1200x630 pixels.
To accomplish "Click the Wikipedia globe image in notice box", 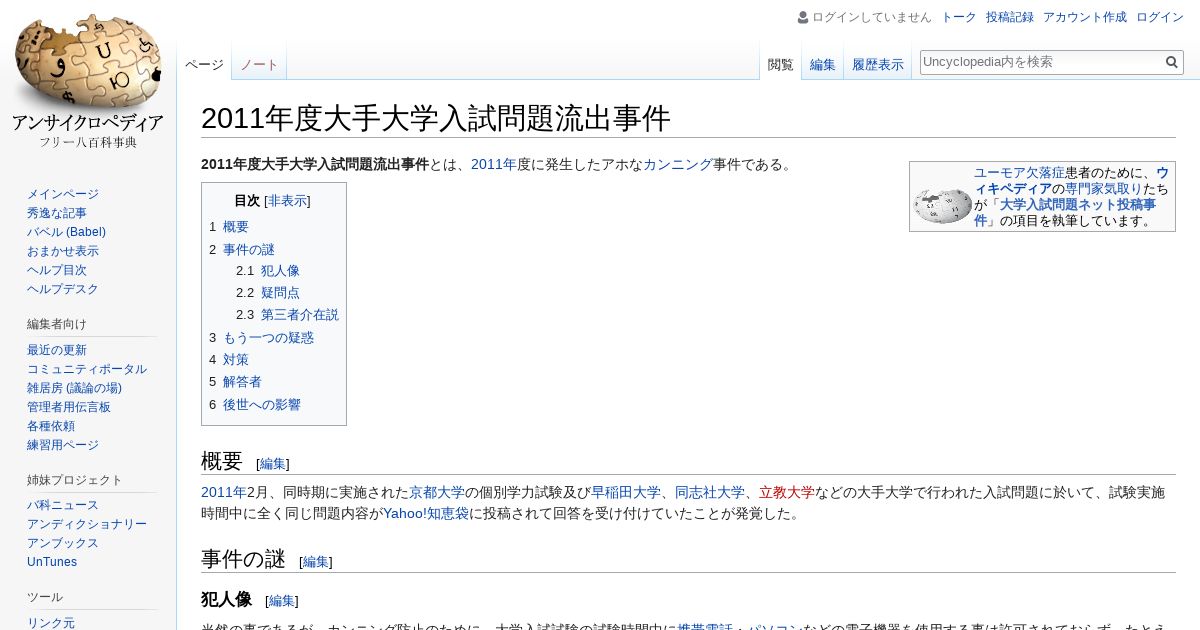I will (942, 206).
